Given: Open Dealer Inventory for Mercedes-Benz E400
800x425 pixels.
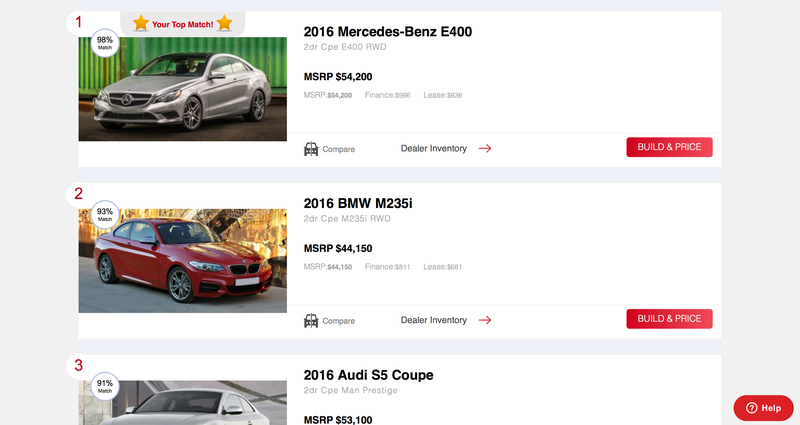Looking at the screenshot, I should [x=434, y=148].
